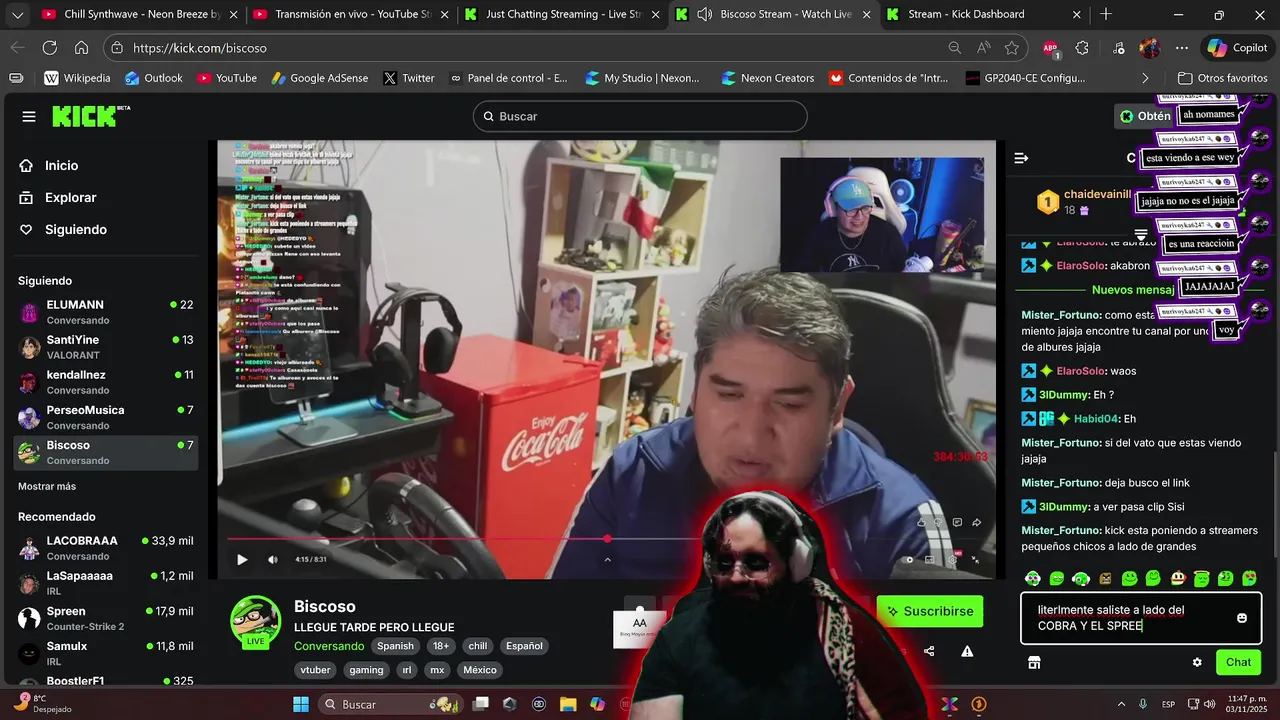This screenshot has height=720, width=1280.
Task: Report stream warning triangle icon
Action: (x=967, y=651)
